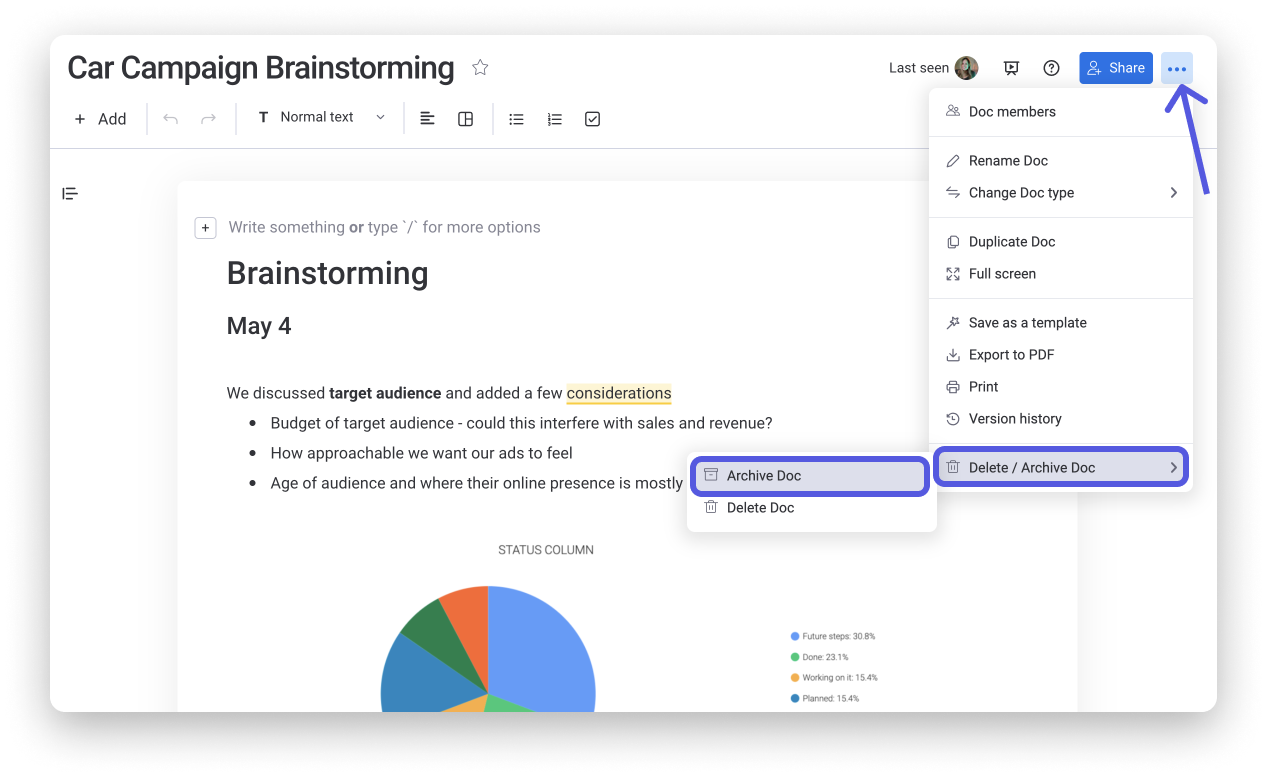Select Save as a template
Screen dimensions: 1267x777
pyautogui.click(x=1061, y=323)
